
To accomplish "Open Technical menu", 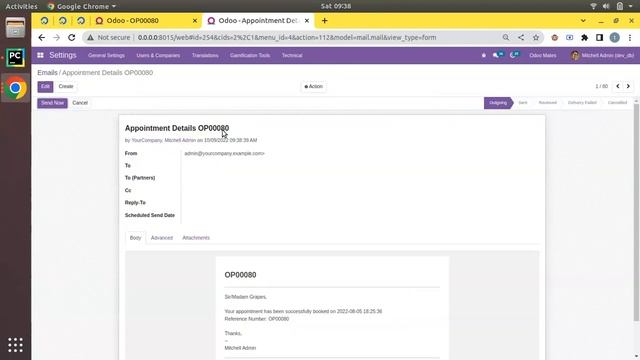I will (292, 55).
